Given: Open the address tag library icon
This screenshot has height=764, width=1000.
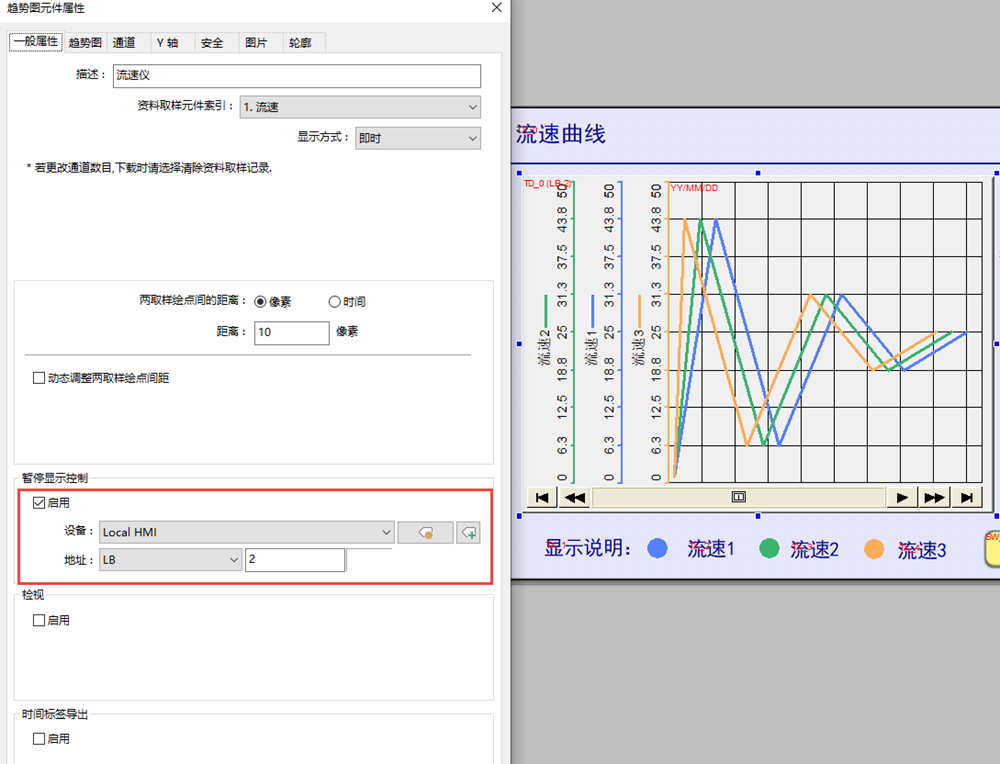Looking at the screenshot, I should [x=425, y=533].
